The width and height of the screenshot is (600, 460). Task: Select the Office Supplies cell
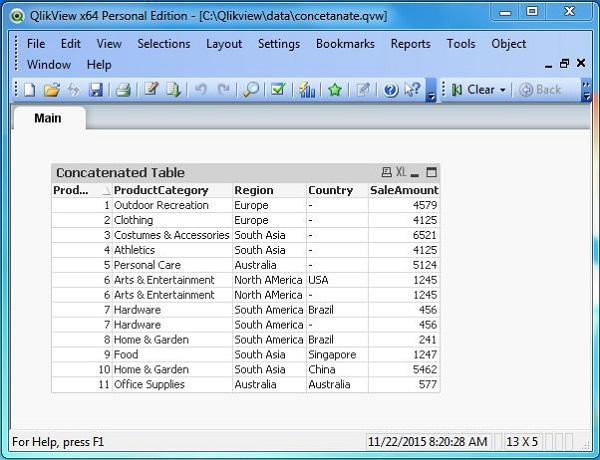172,385
